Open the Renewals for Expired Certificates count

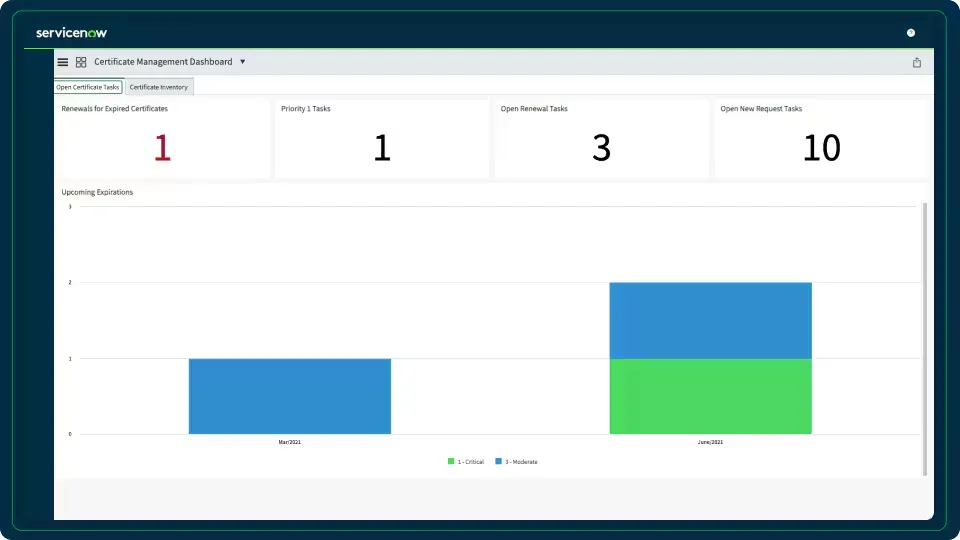[162, 148]
